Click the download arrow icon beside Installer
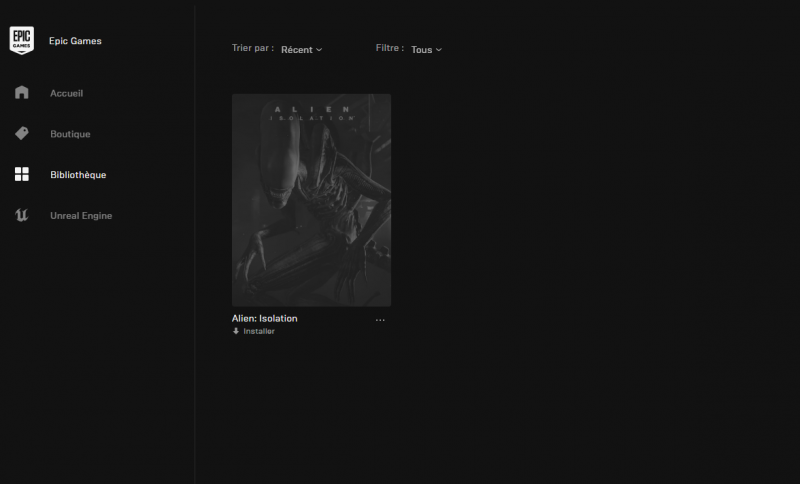Image resolution: width=800 pixels, height=484 pixels. tap(236, 331)
